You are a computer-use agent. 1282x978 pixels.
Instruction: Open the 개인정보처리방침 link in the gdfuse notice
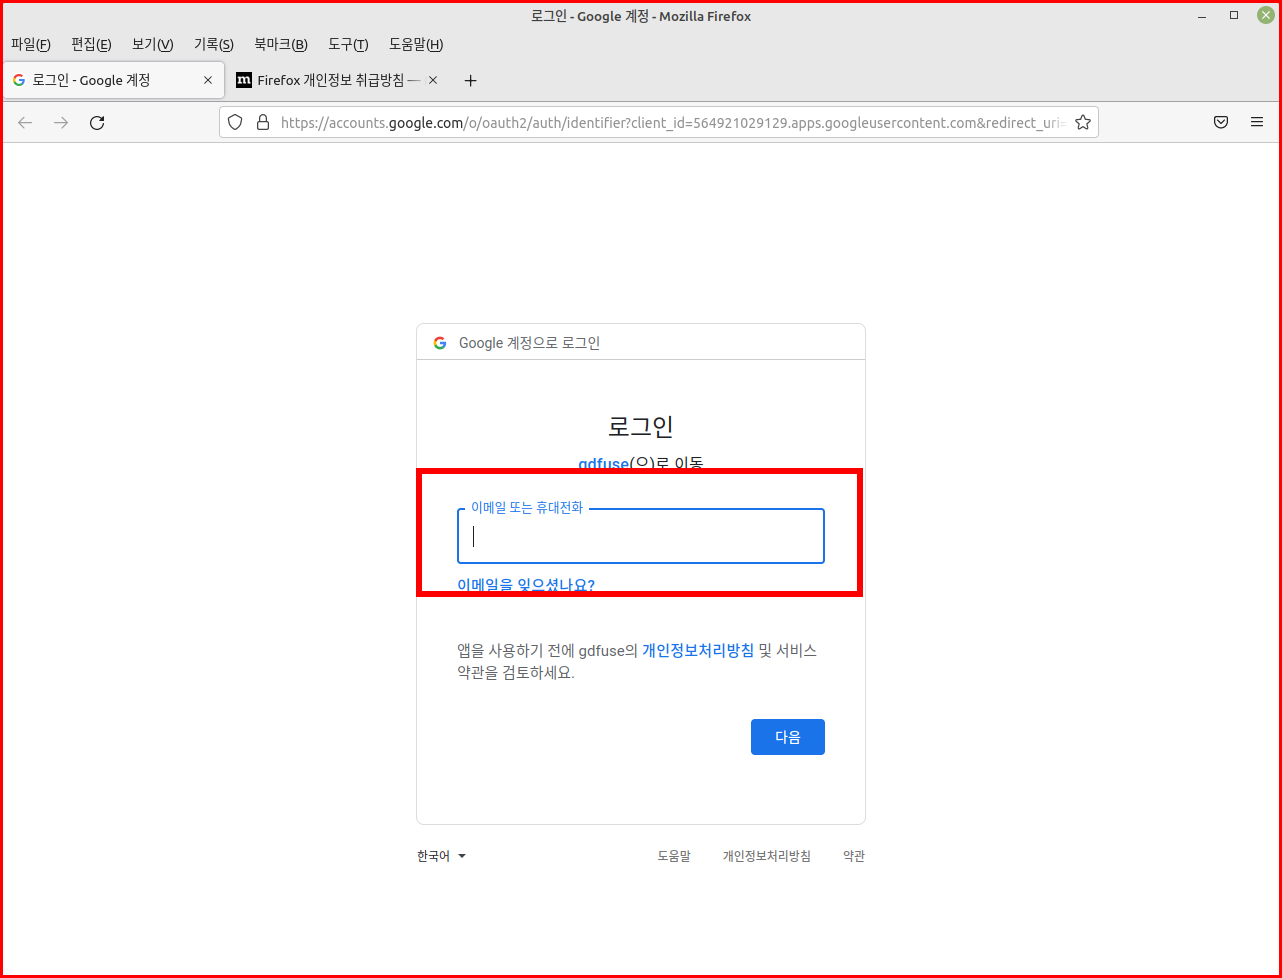click(698, 650)
